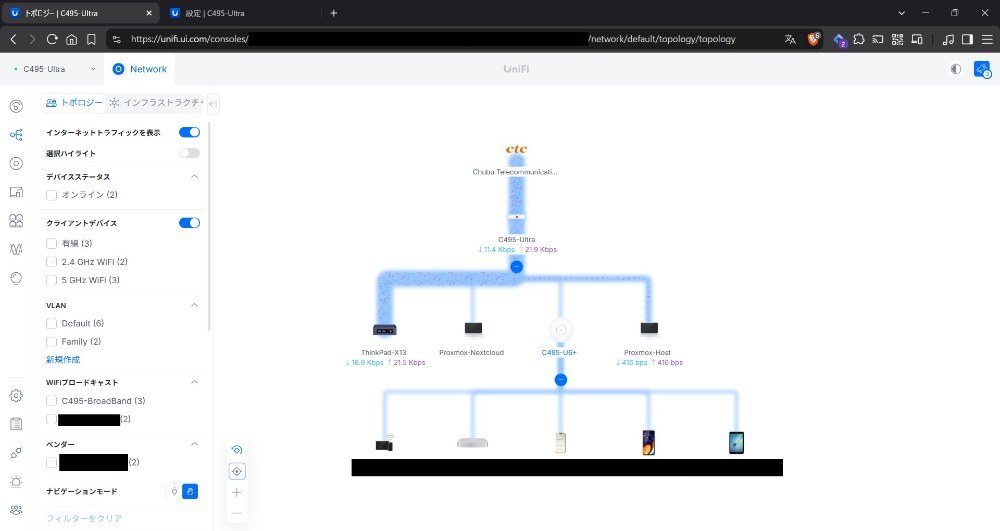Toggle the クライアントデバイス switch
The width and height of the screenshot is (1000, 531).
(189, 222)
